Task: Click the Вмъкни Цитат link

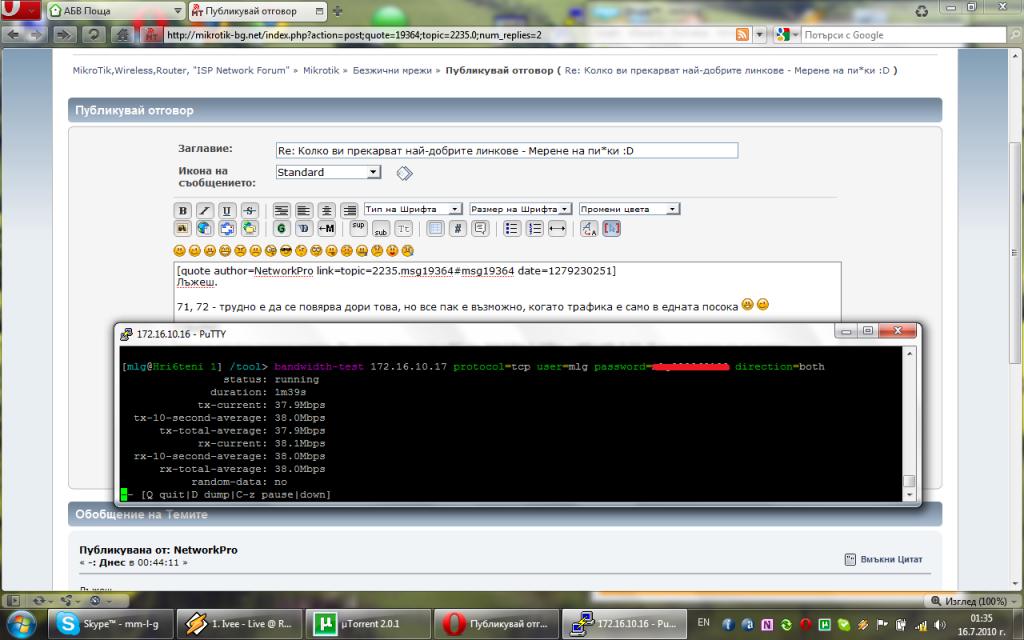Action: coord(890,559)
